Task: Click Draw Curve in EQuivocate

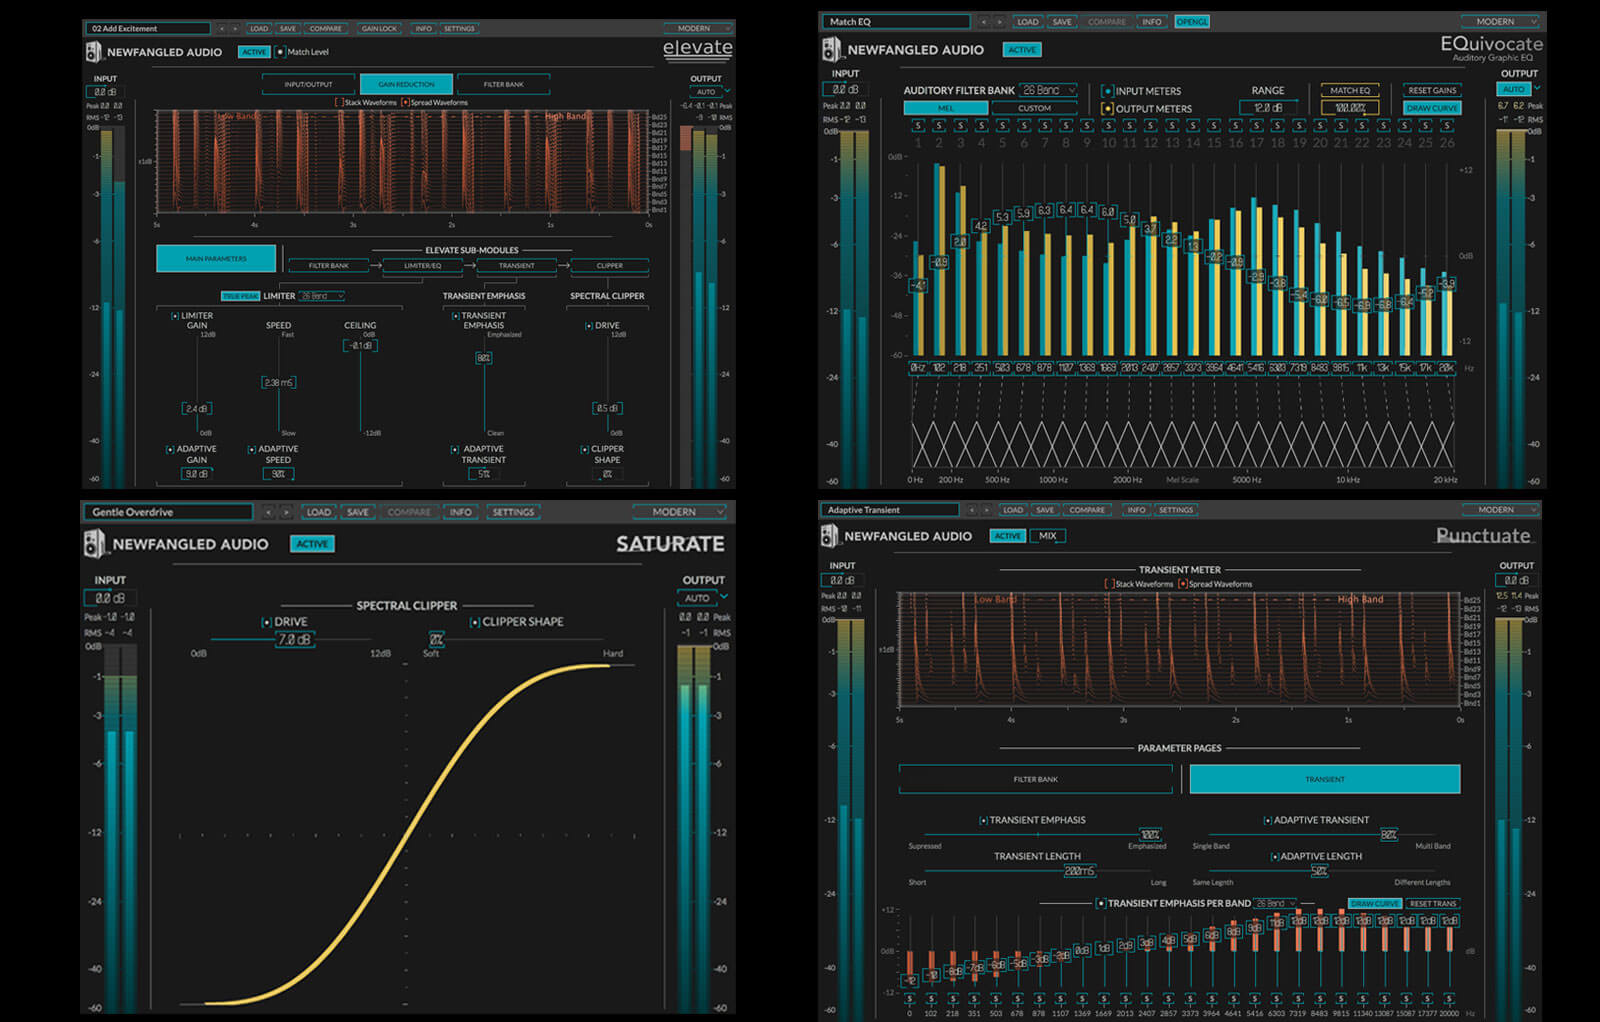Action: click(x=1432, y=108)
